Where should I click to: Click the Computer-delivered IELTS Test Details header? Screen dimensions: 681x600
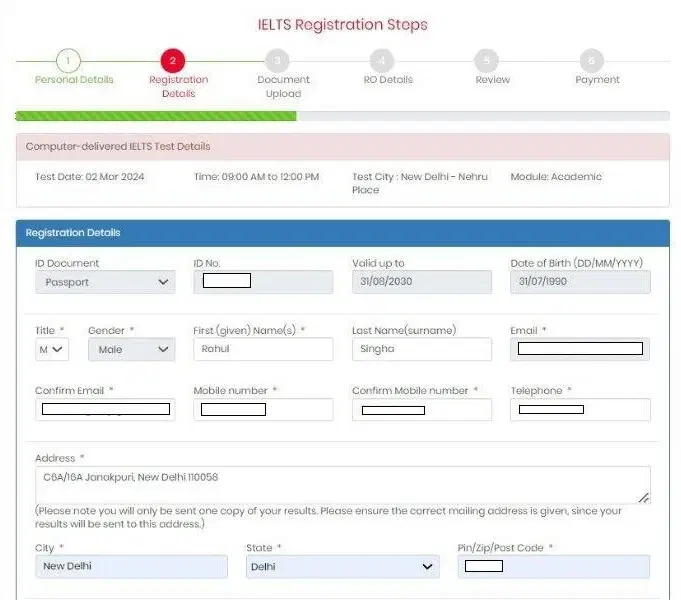(x=343, y=147)
